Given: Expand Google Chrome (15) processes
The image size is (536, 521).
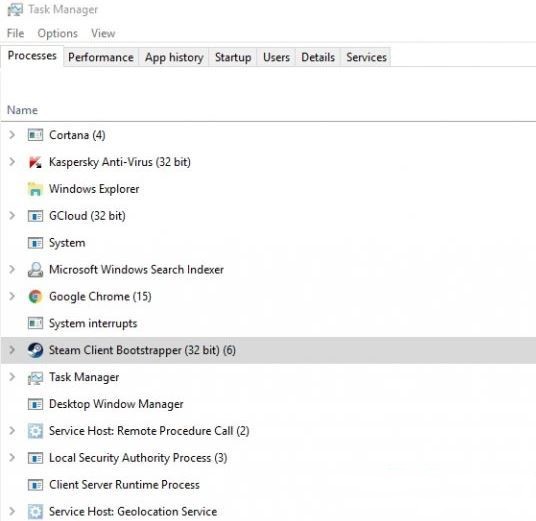Looking at the screenshot, I should coord(12,296).
